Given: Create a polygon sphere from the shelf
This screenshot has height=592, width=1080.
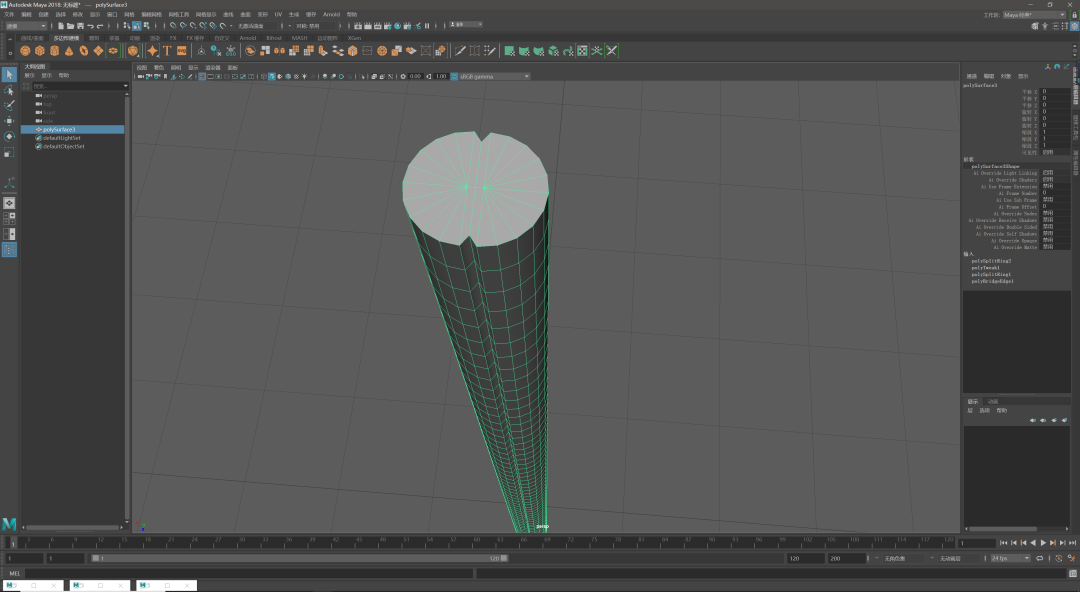Looking at the screenshot, I should tap(25, 50).
